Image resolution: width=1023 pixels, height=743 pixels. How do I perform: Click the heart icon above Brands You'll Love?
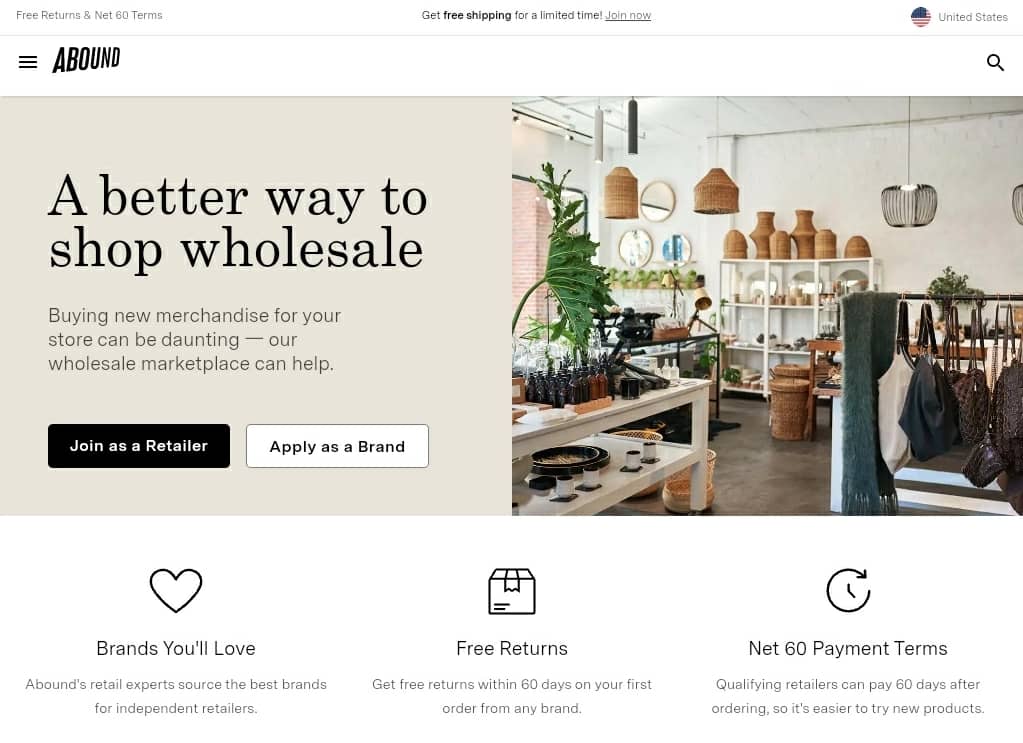point(176,590)
